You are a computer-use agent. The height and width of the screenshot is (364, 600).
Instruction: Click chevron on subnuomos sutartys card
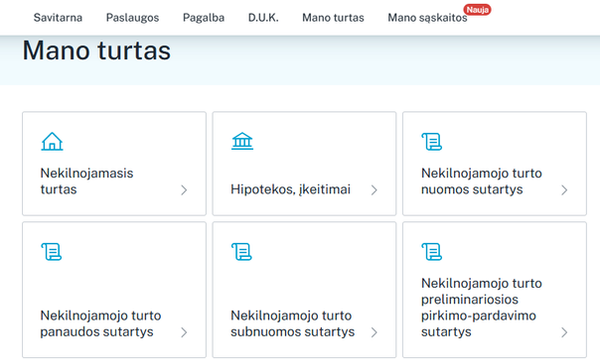click(374, 332)
